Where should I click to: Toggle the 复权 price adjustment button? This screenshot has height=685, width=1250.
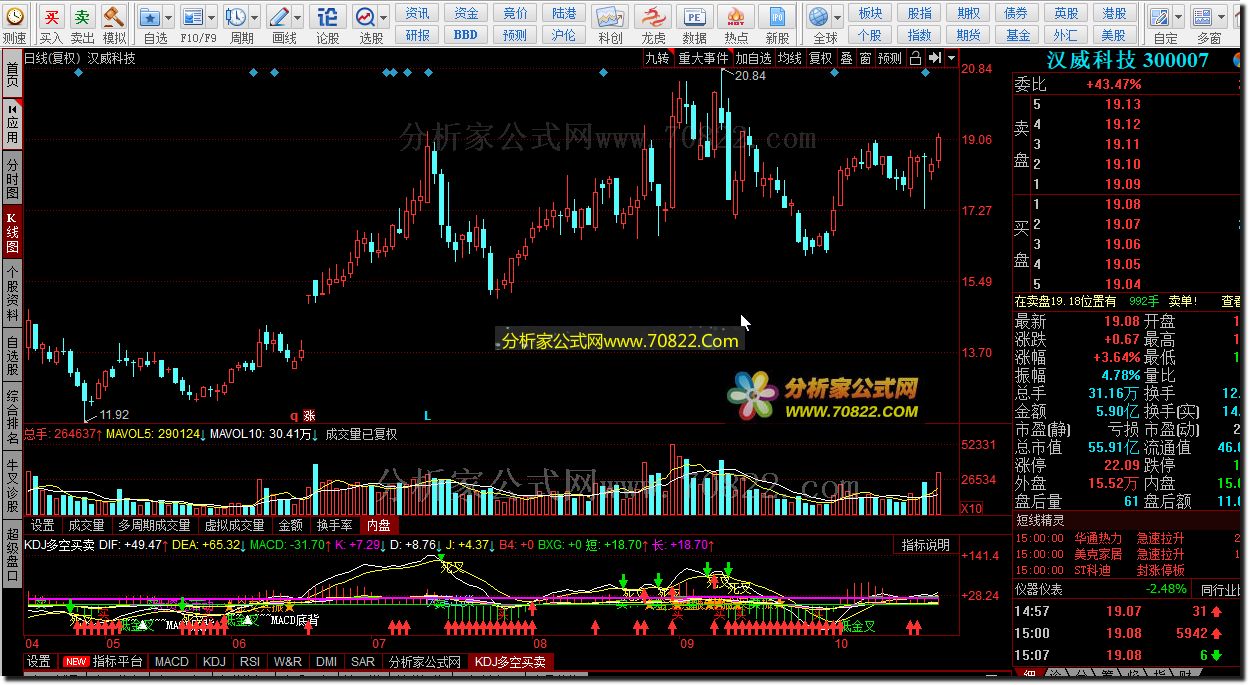[821, 59]
